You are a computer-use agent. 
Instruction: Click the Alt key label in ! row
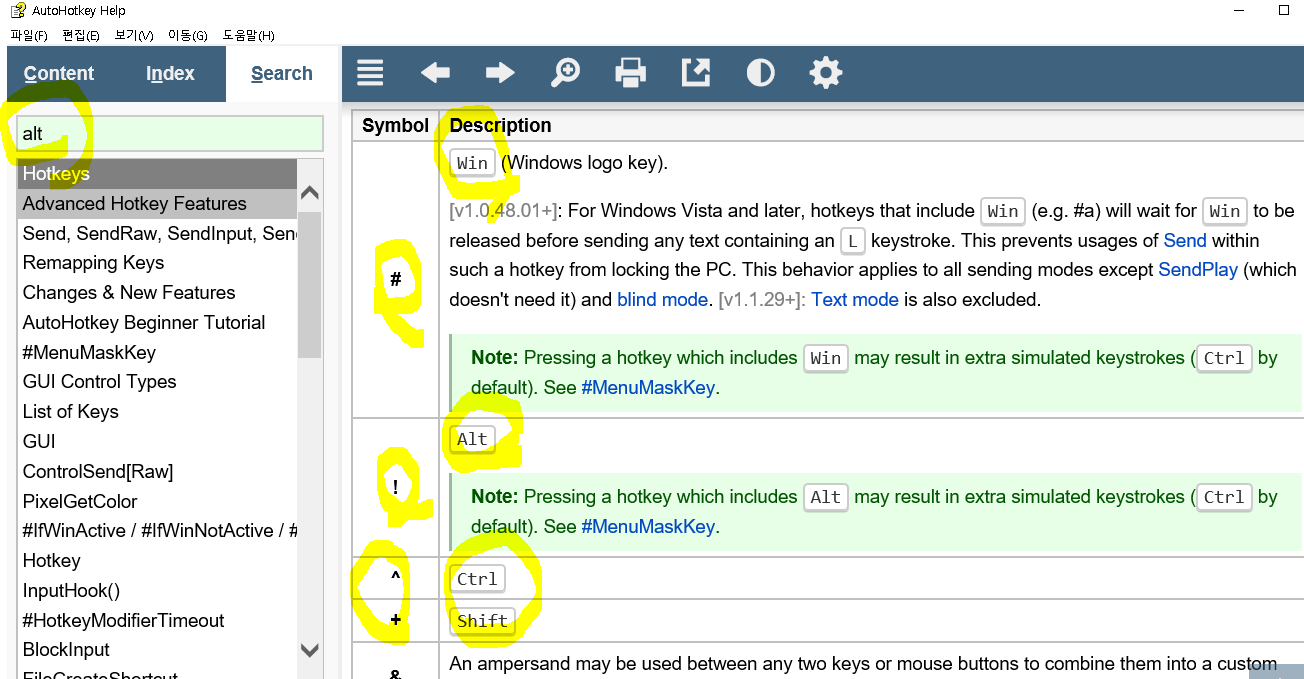click(472, 439)
